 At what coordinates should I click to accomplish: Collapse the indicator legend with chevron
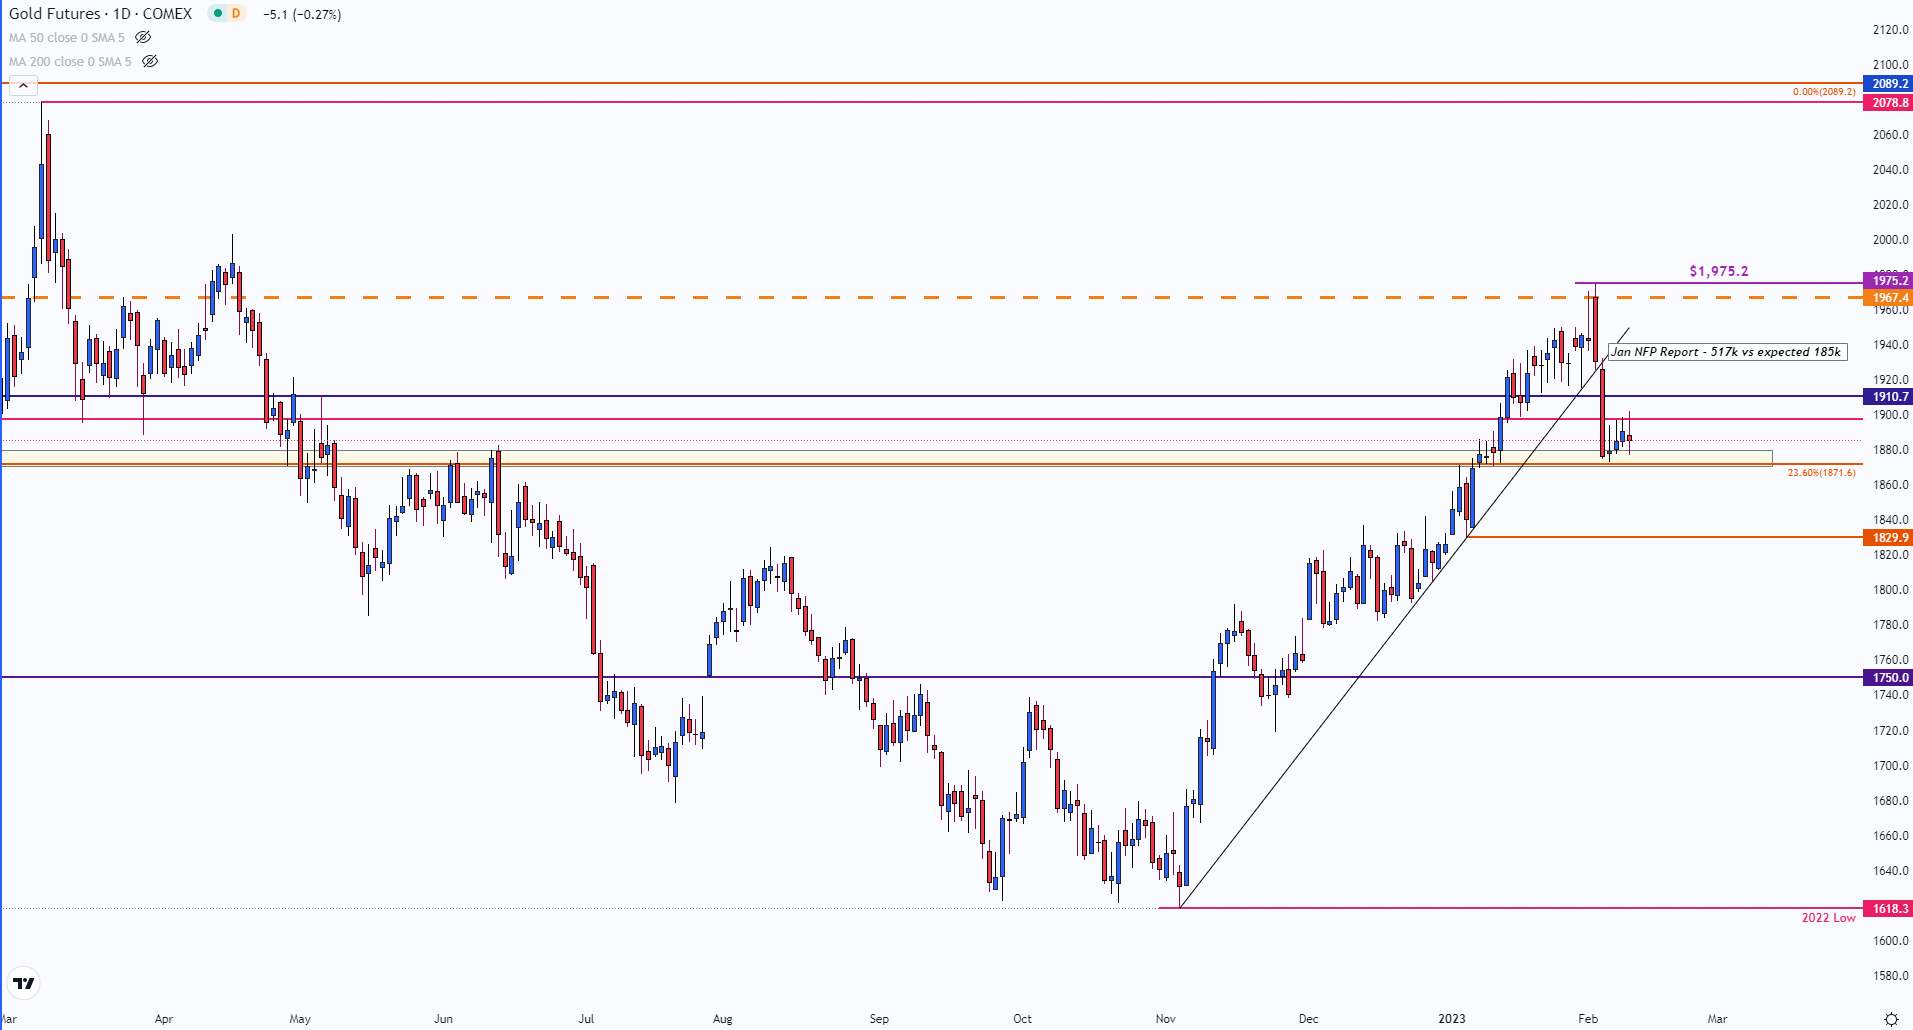[23, 86]
